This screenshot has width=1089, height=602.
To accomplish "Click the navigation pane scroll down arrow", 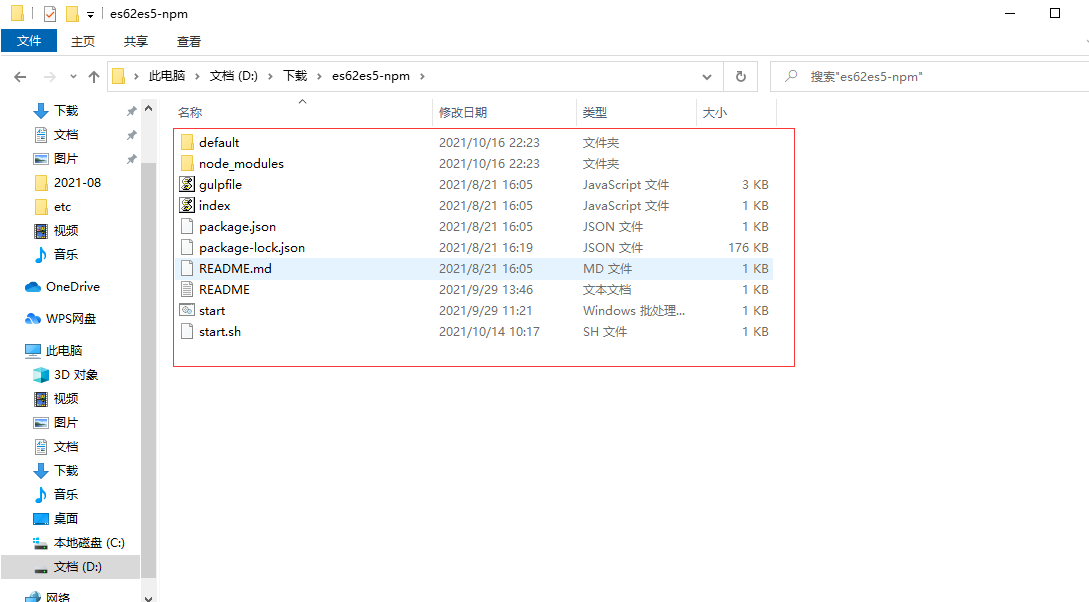I will [x=149, y=596].
